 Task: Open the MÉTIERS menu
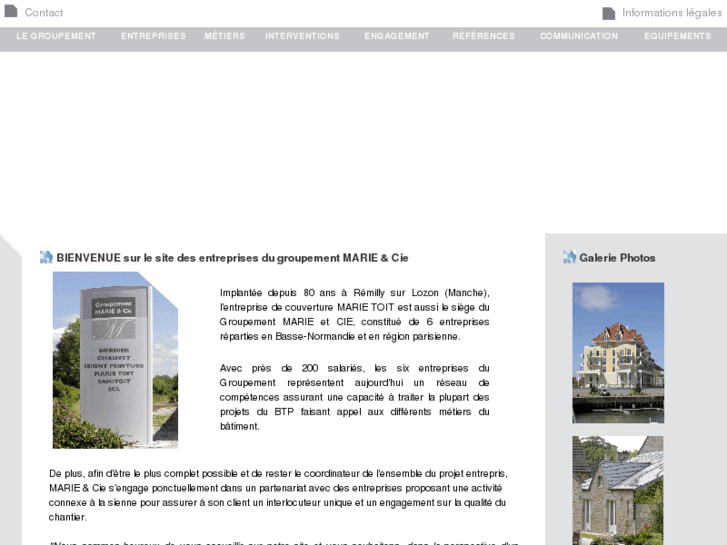[225, 36]
